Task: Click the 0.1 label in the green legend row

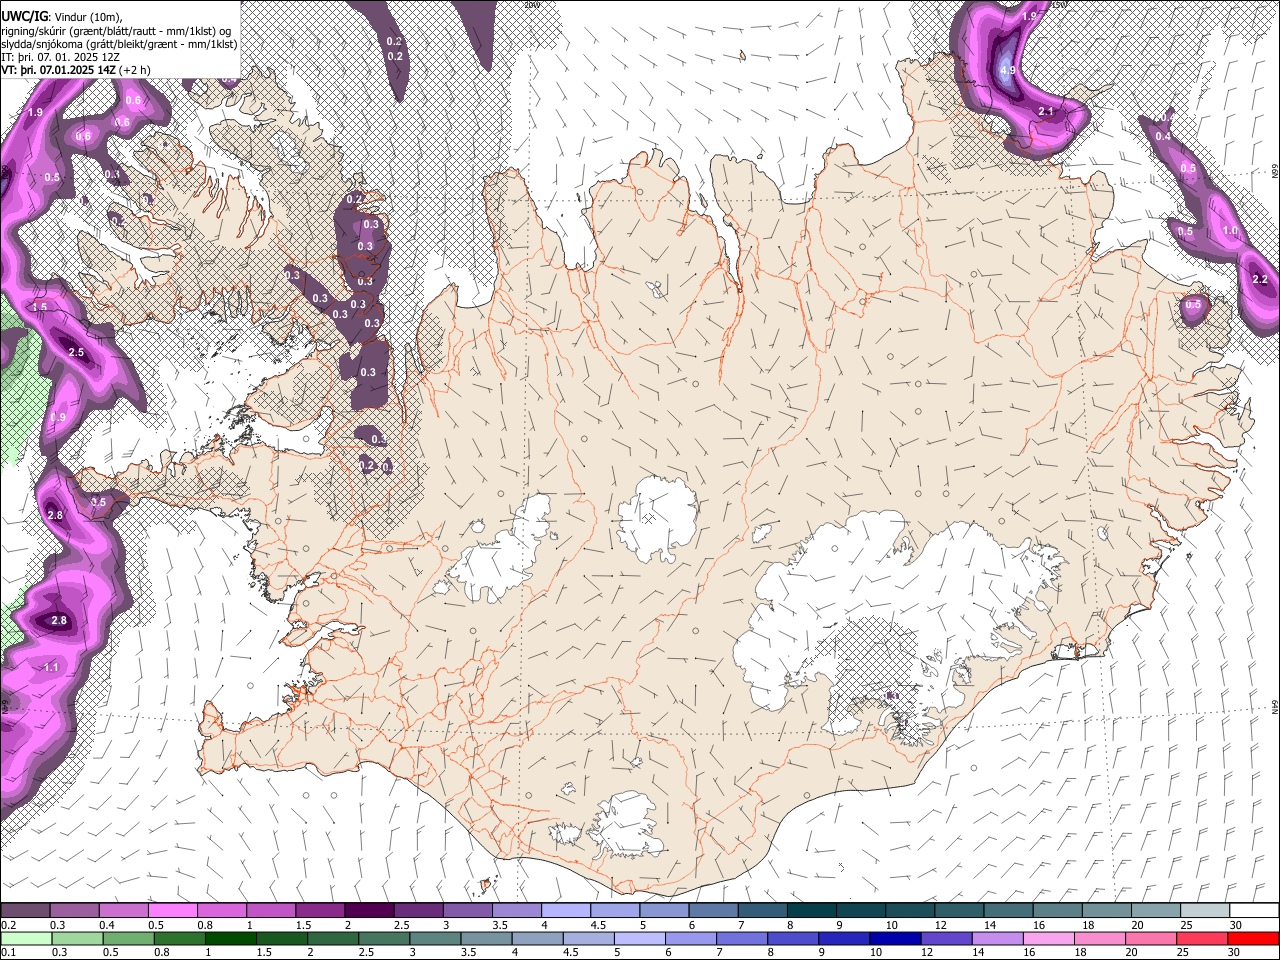Action: tap(7, 953)
